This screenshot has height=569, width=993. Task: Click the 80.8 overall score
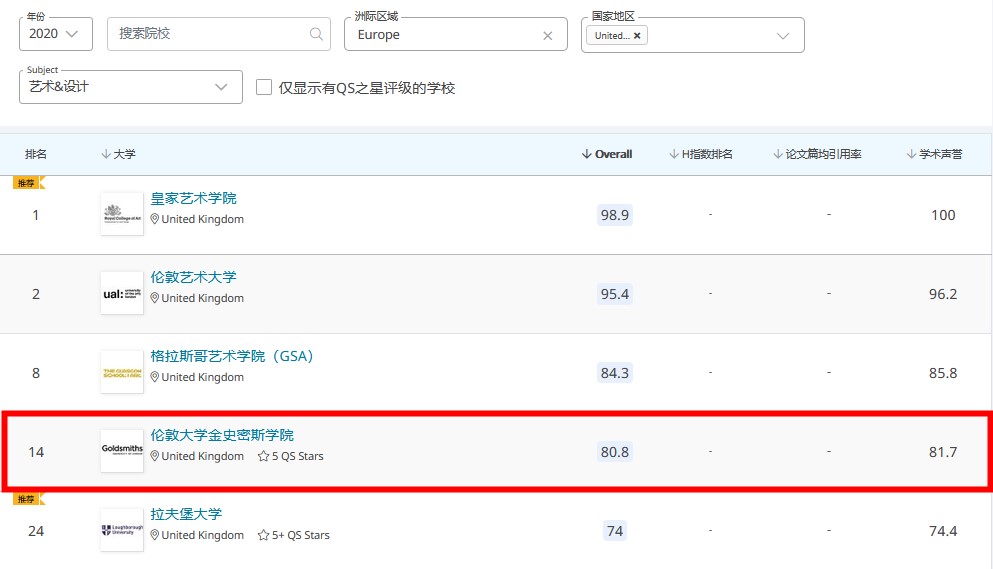click(615, 452)
